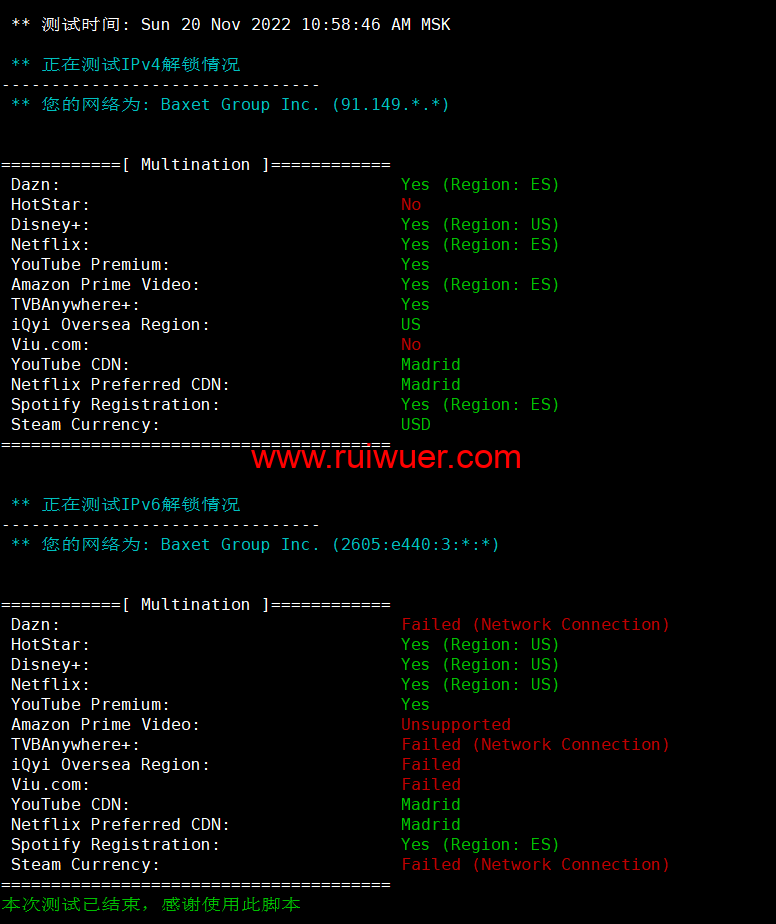Click the red HotStar No result
This screenshot has width=776, height=924.
point(411,204)
